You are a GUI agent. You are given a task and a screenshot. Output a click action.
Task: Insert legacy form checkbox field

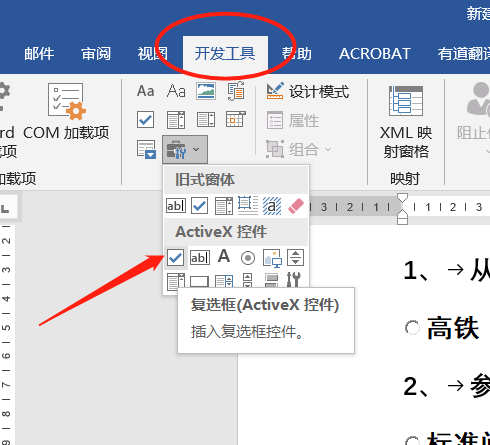pos(199,206)
